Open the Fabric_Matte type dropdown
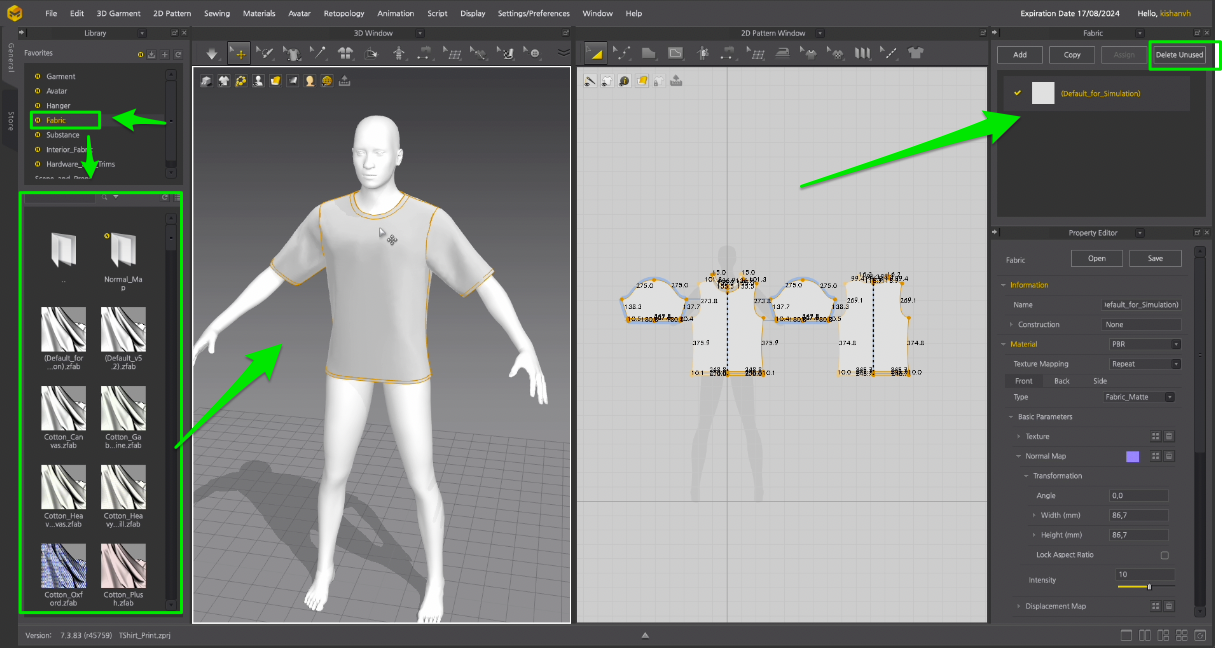Viewport: 1223px width, 648px height. point(1139,397)
